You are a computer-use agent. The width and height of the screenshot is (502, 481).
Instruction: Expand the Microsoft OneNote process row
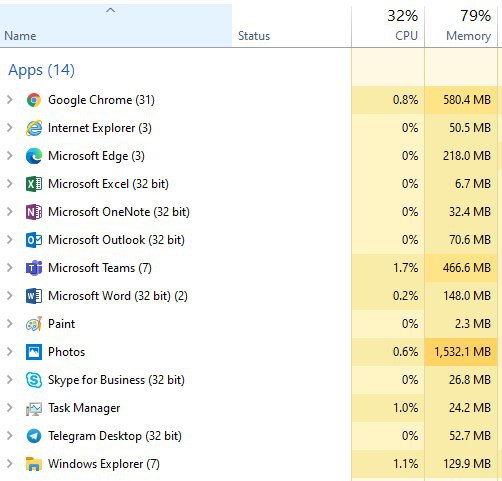(x=10, y=212)
